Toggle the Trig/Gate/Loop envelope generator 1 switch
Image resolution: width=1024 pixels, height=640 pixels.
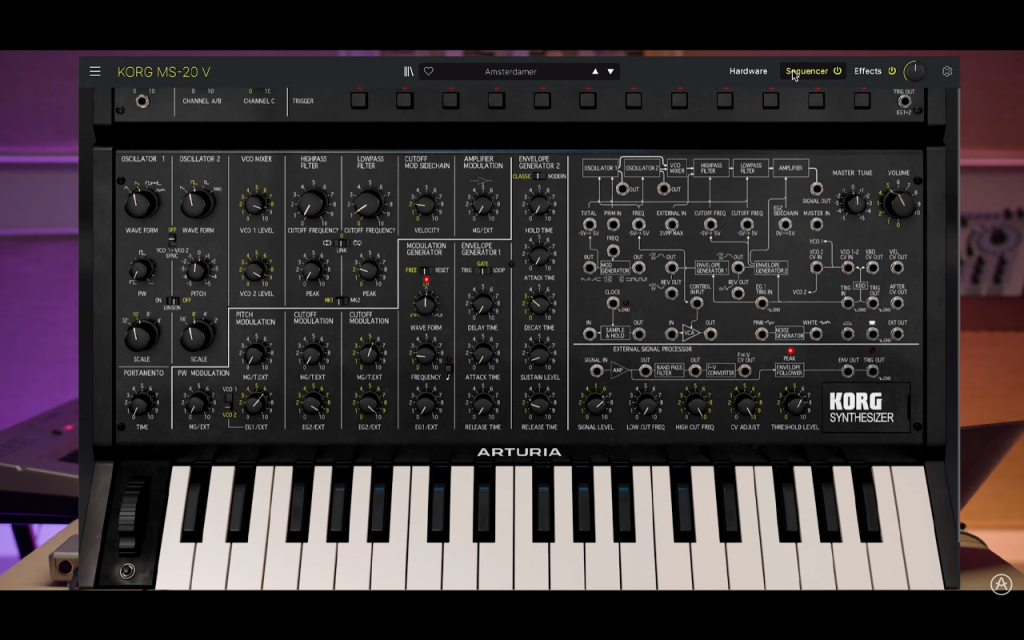[x=483, y=270]
